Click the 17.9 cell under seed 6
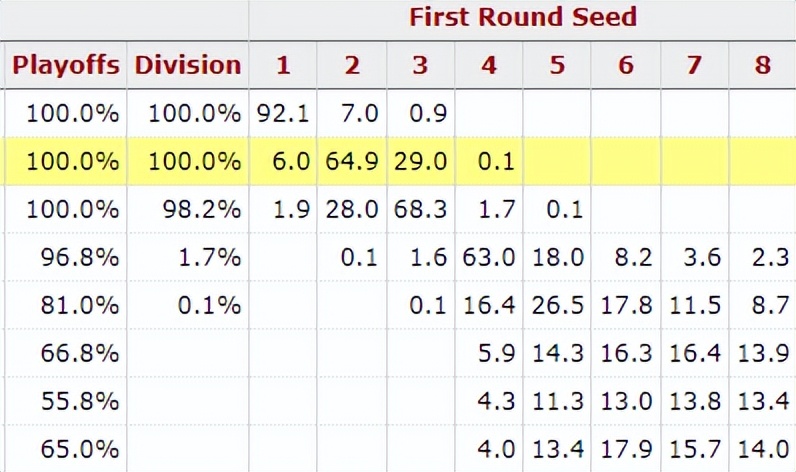Screen dimensions: 796x472 click(626, 450)
